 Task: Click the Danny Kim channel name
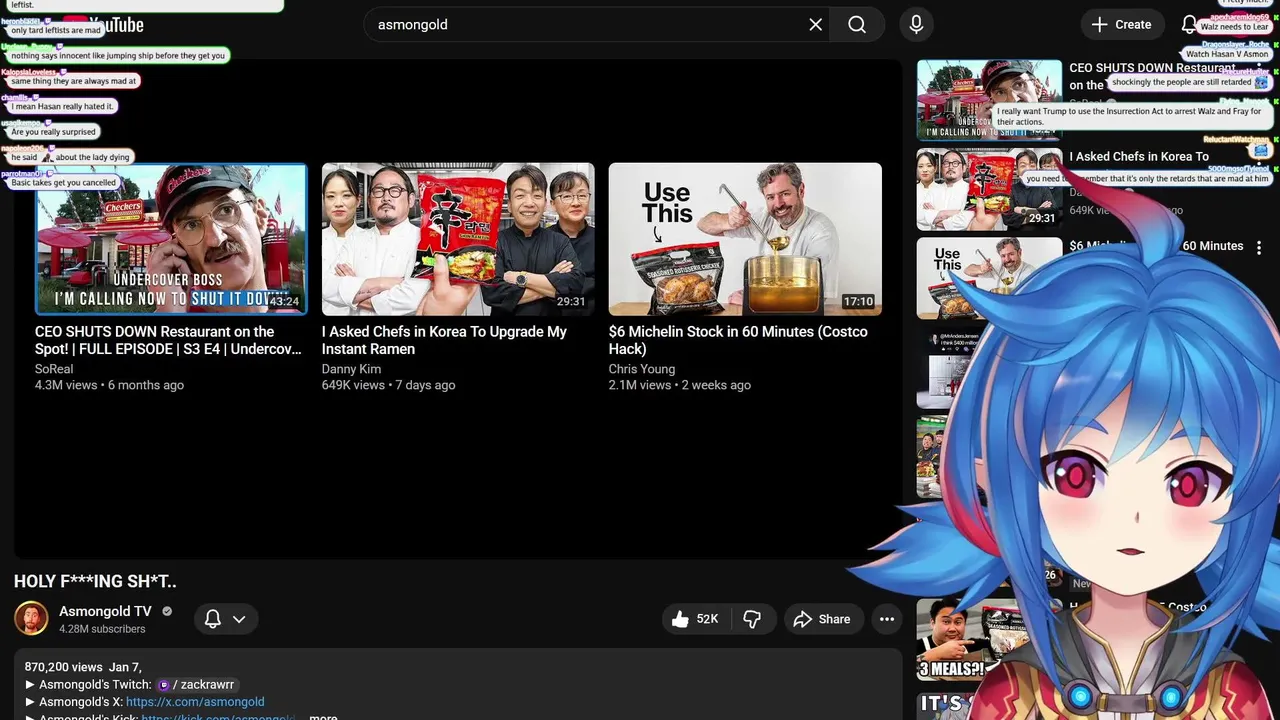point(351,369)
